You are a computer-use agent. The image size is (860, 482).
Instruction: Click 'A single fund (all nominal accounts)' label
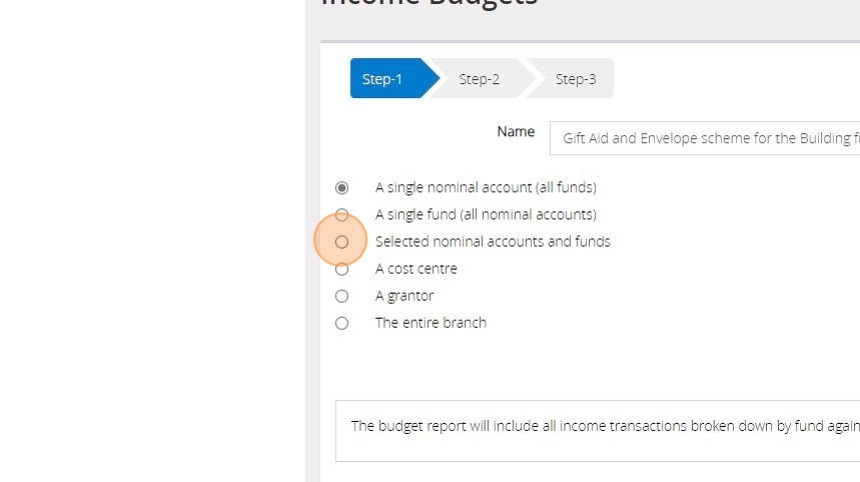[x=485, y=214]
